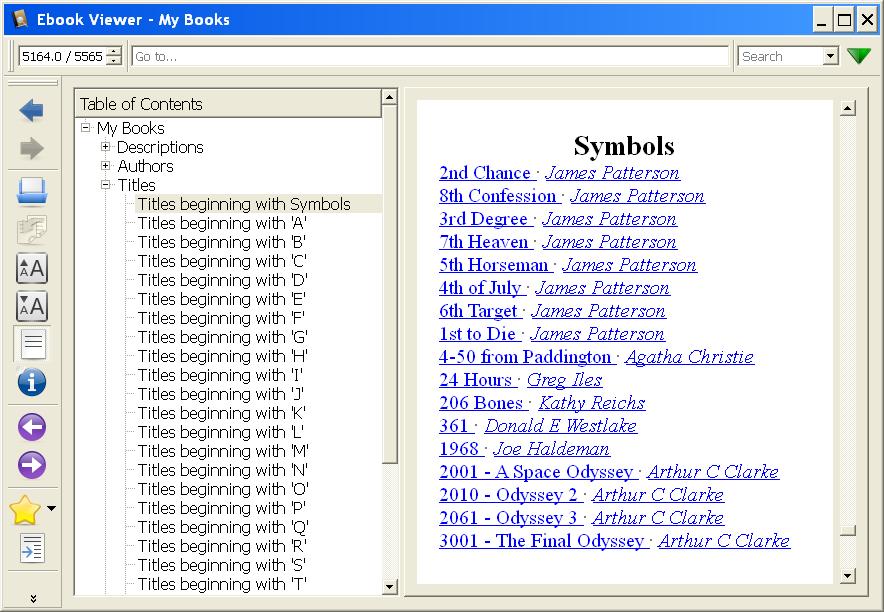The height and width of the screenshot is (612, 884).
Task: Click the Search input field
Action: coord(780,56)
